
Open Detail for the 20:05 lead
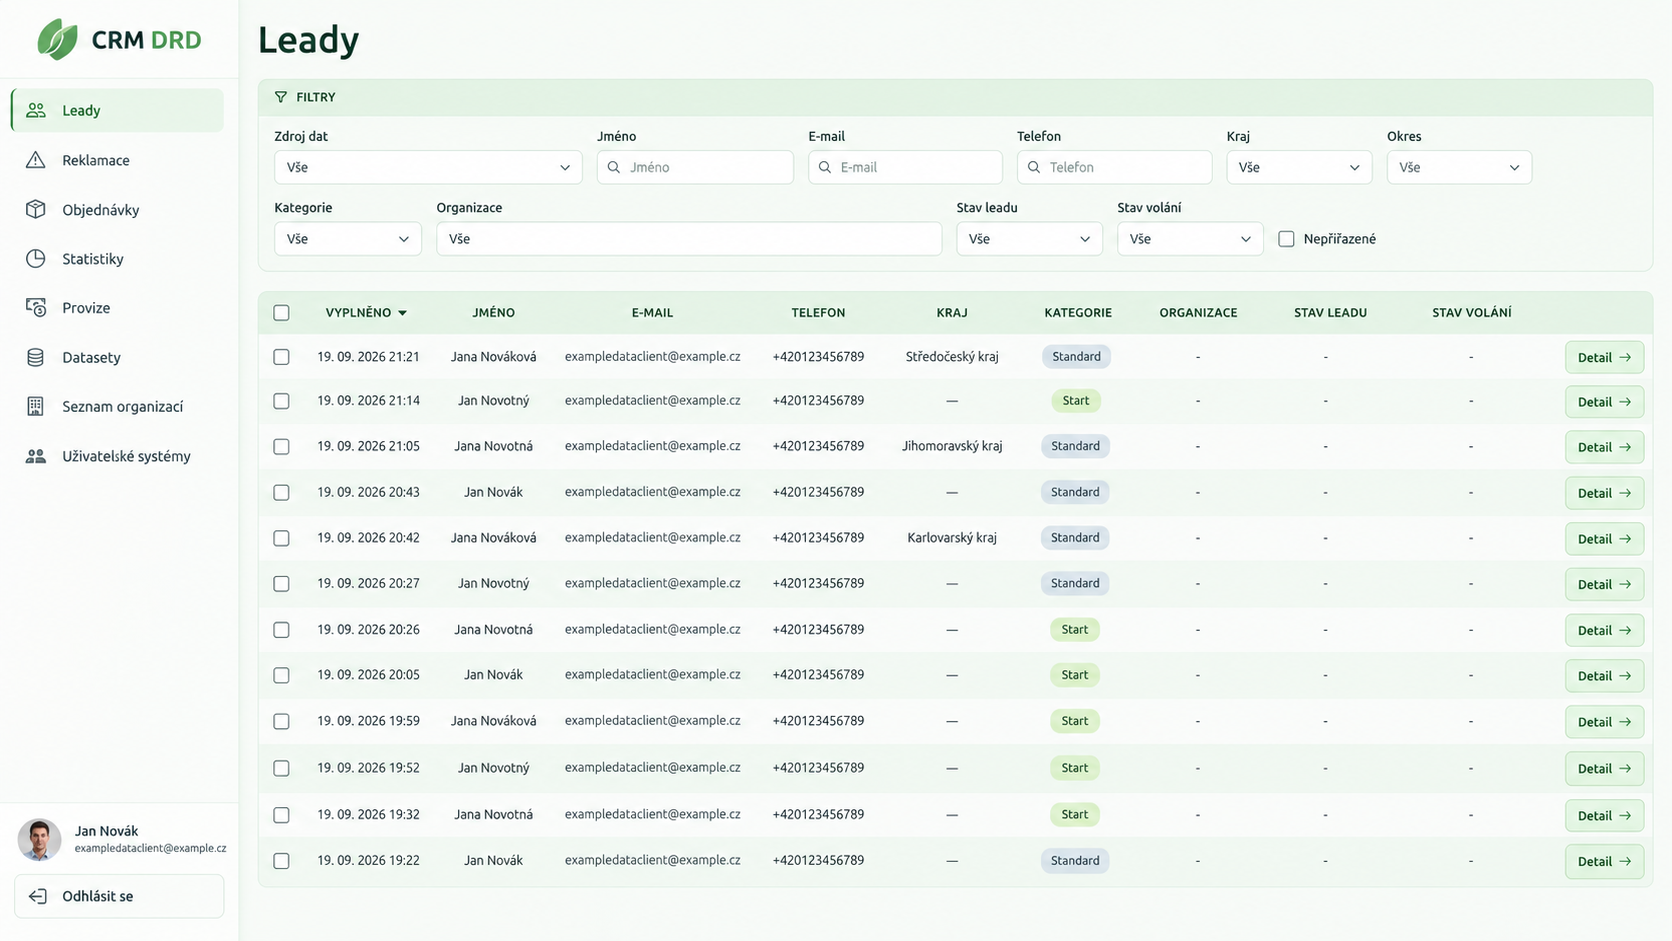coord(1604,676)
